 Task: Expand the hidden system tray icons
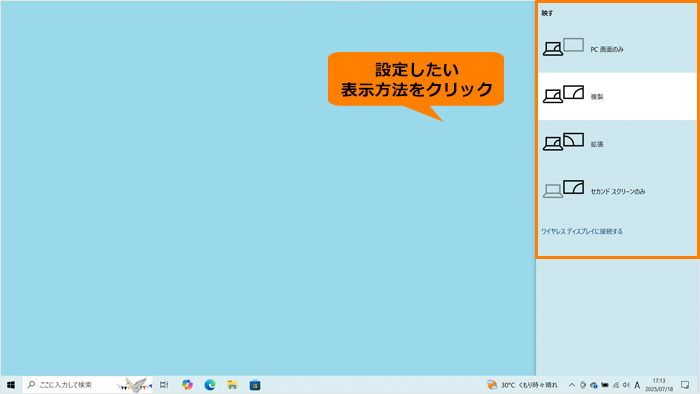pos(572,385)
